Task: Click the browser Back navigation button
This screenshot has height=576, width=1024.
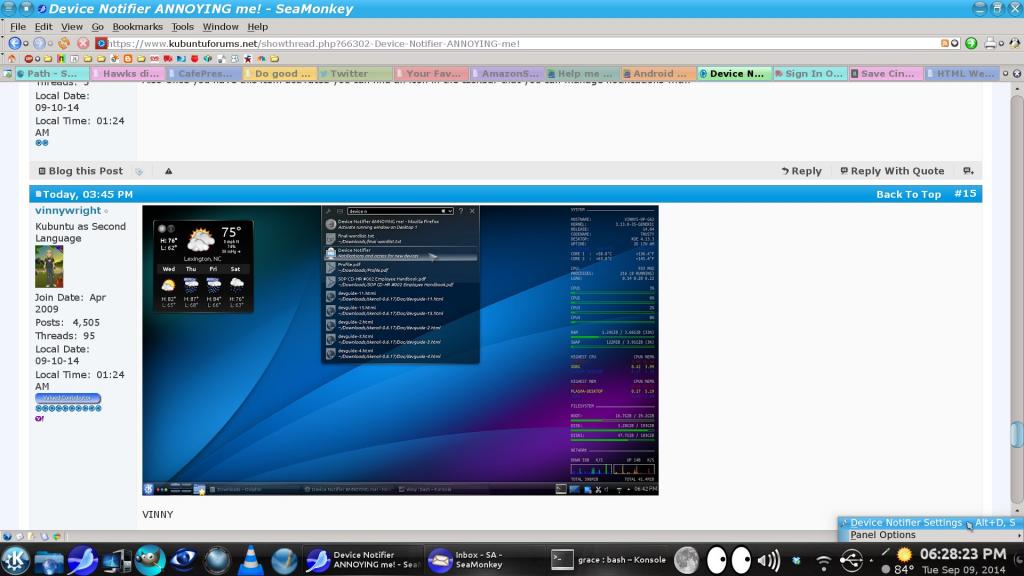Action: [x=14, y=44]
